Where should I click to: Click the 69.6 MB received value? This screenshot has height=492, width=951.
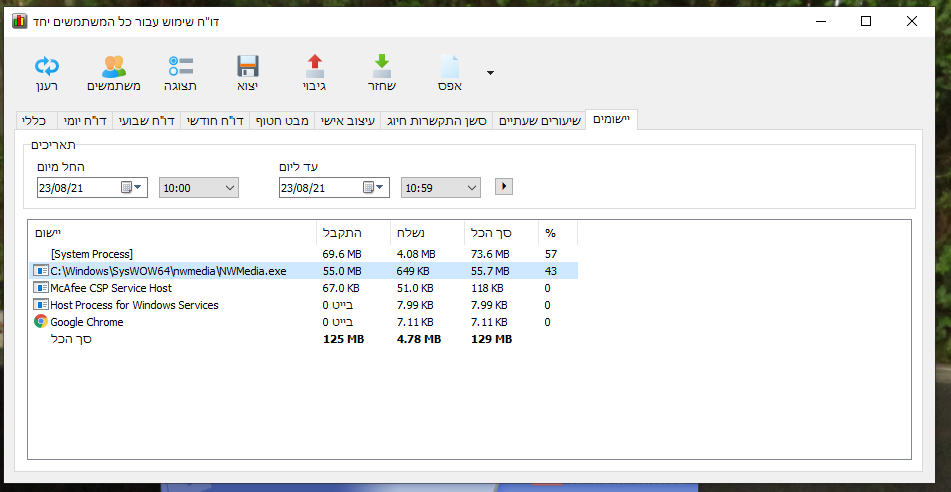(341, 254)
